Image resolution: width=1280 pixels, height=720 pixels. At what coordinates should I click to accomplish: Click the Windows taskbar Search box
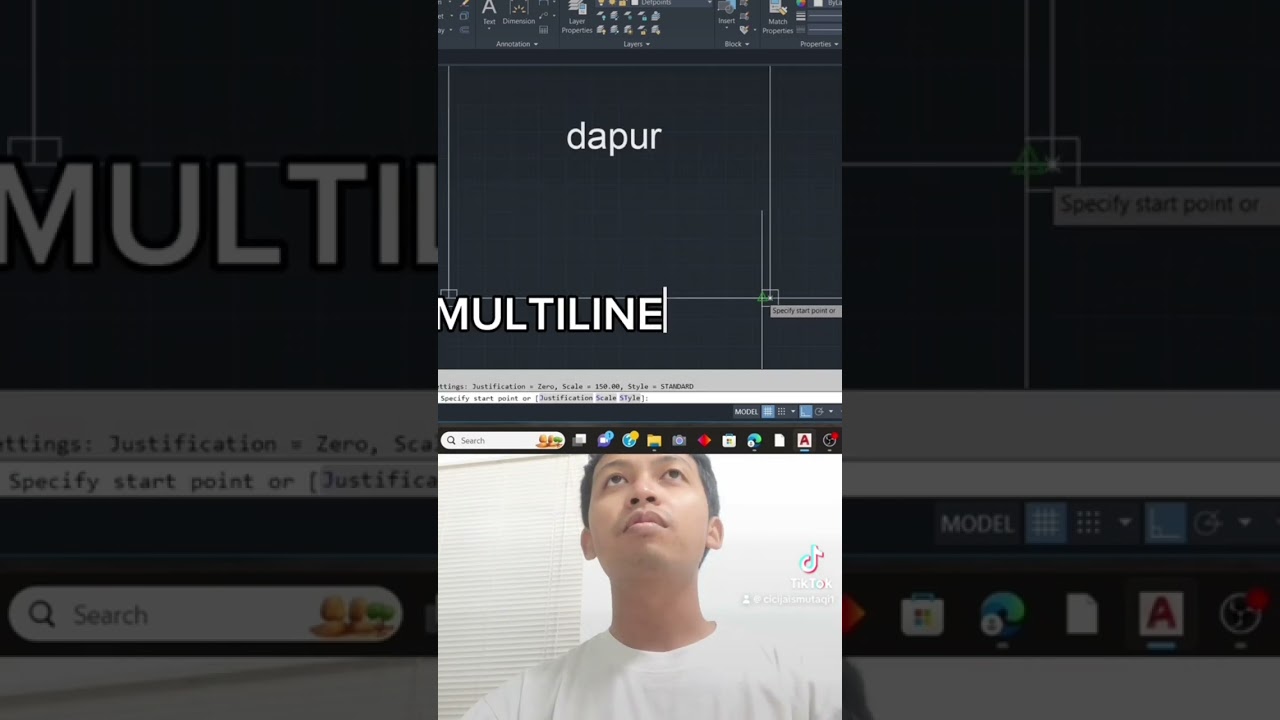click(x=502, y=440)
